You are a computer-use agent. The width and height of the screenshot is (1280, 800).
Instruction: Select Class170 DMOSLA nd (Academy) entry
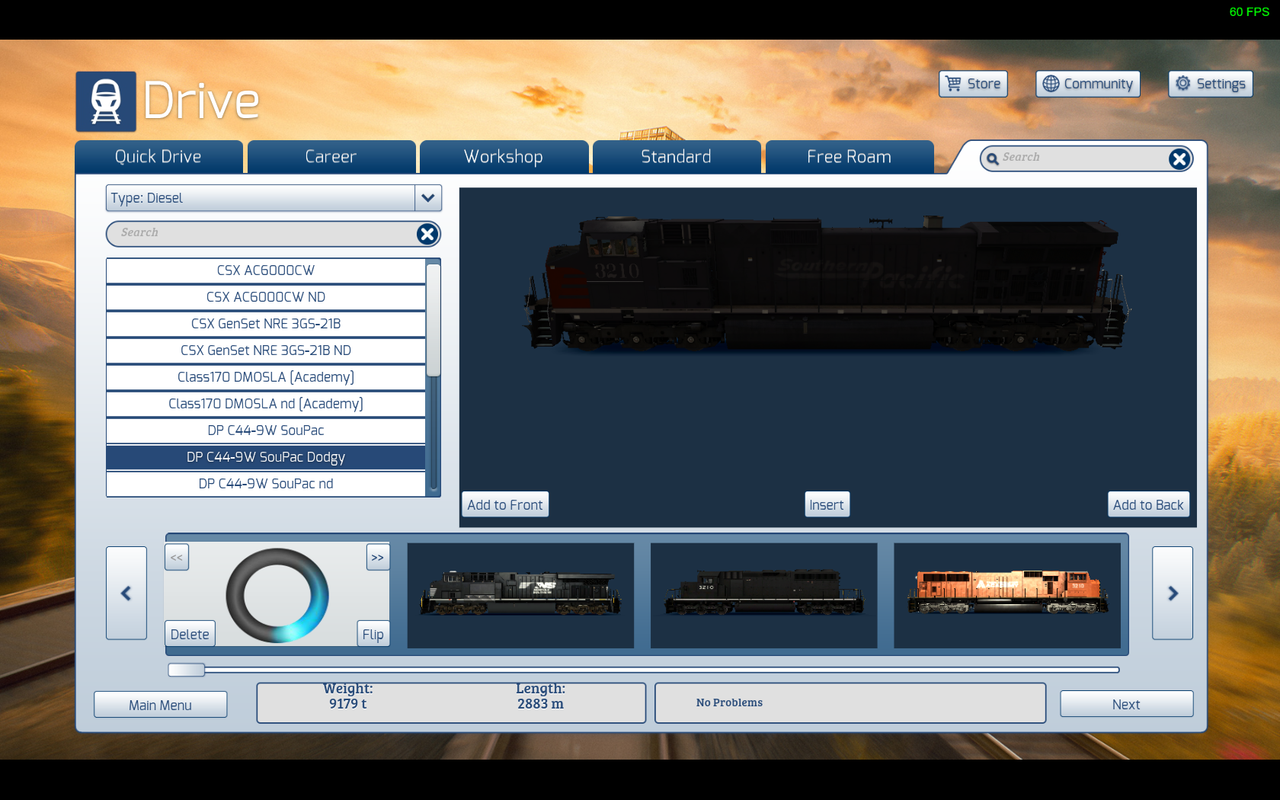pyautogui.click(x=266, y=404)
